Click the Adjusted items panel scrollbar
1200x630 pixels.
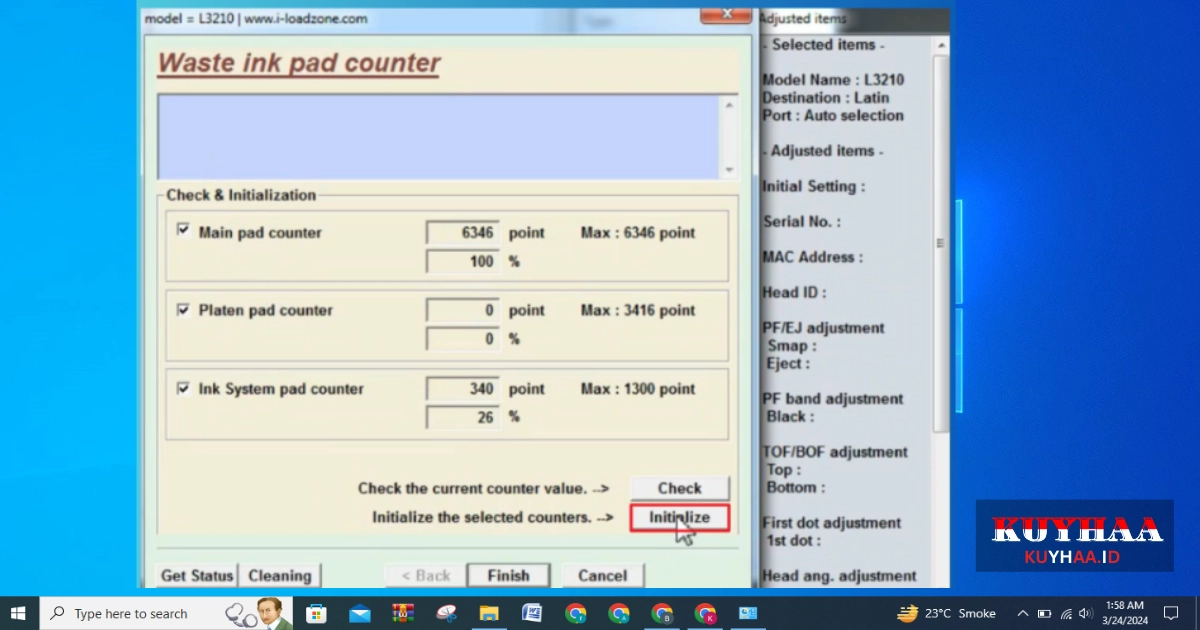(x=940, y=243)
